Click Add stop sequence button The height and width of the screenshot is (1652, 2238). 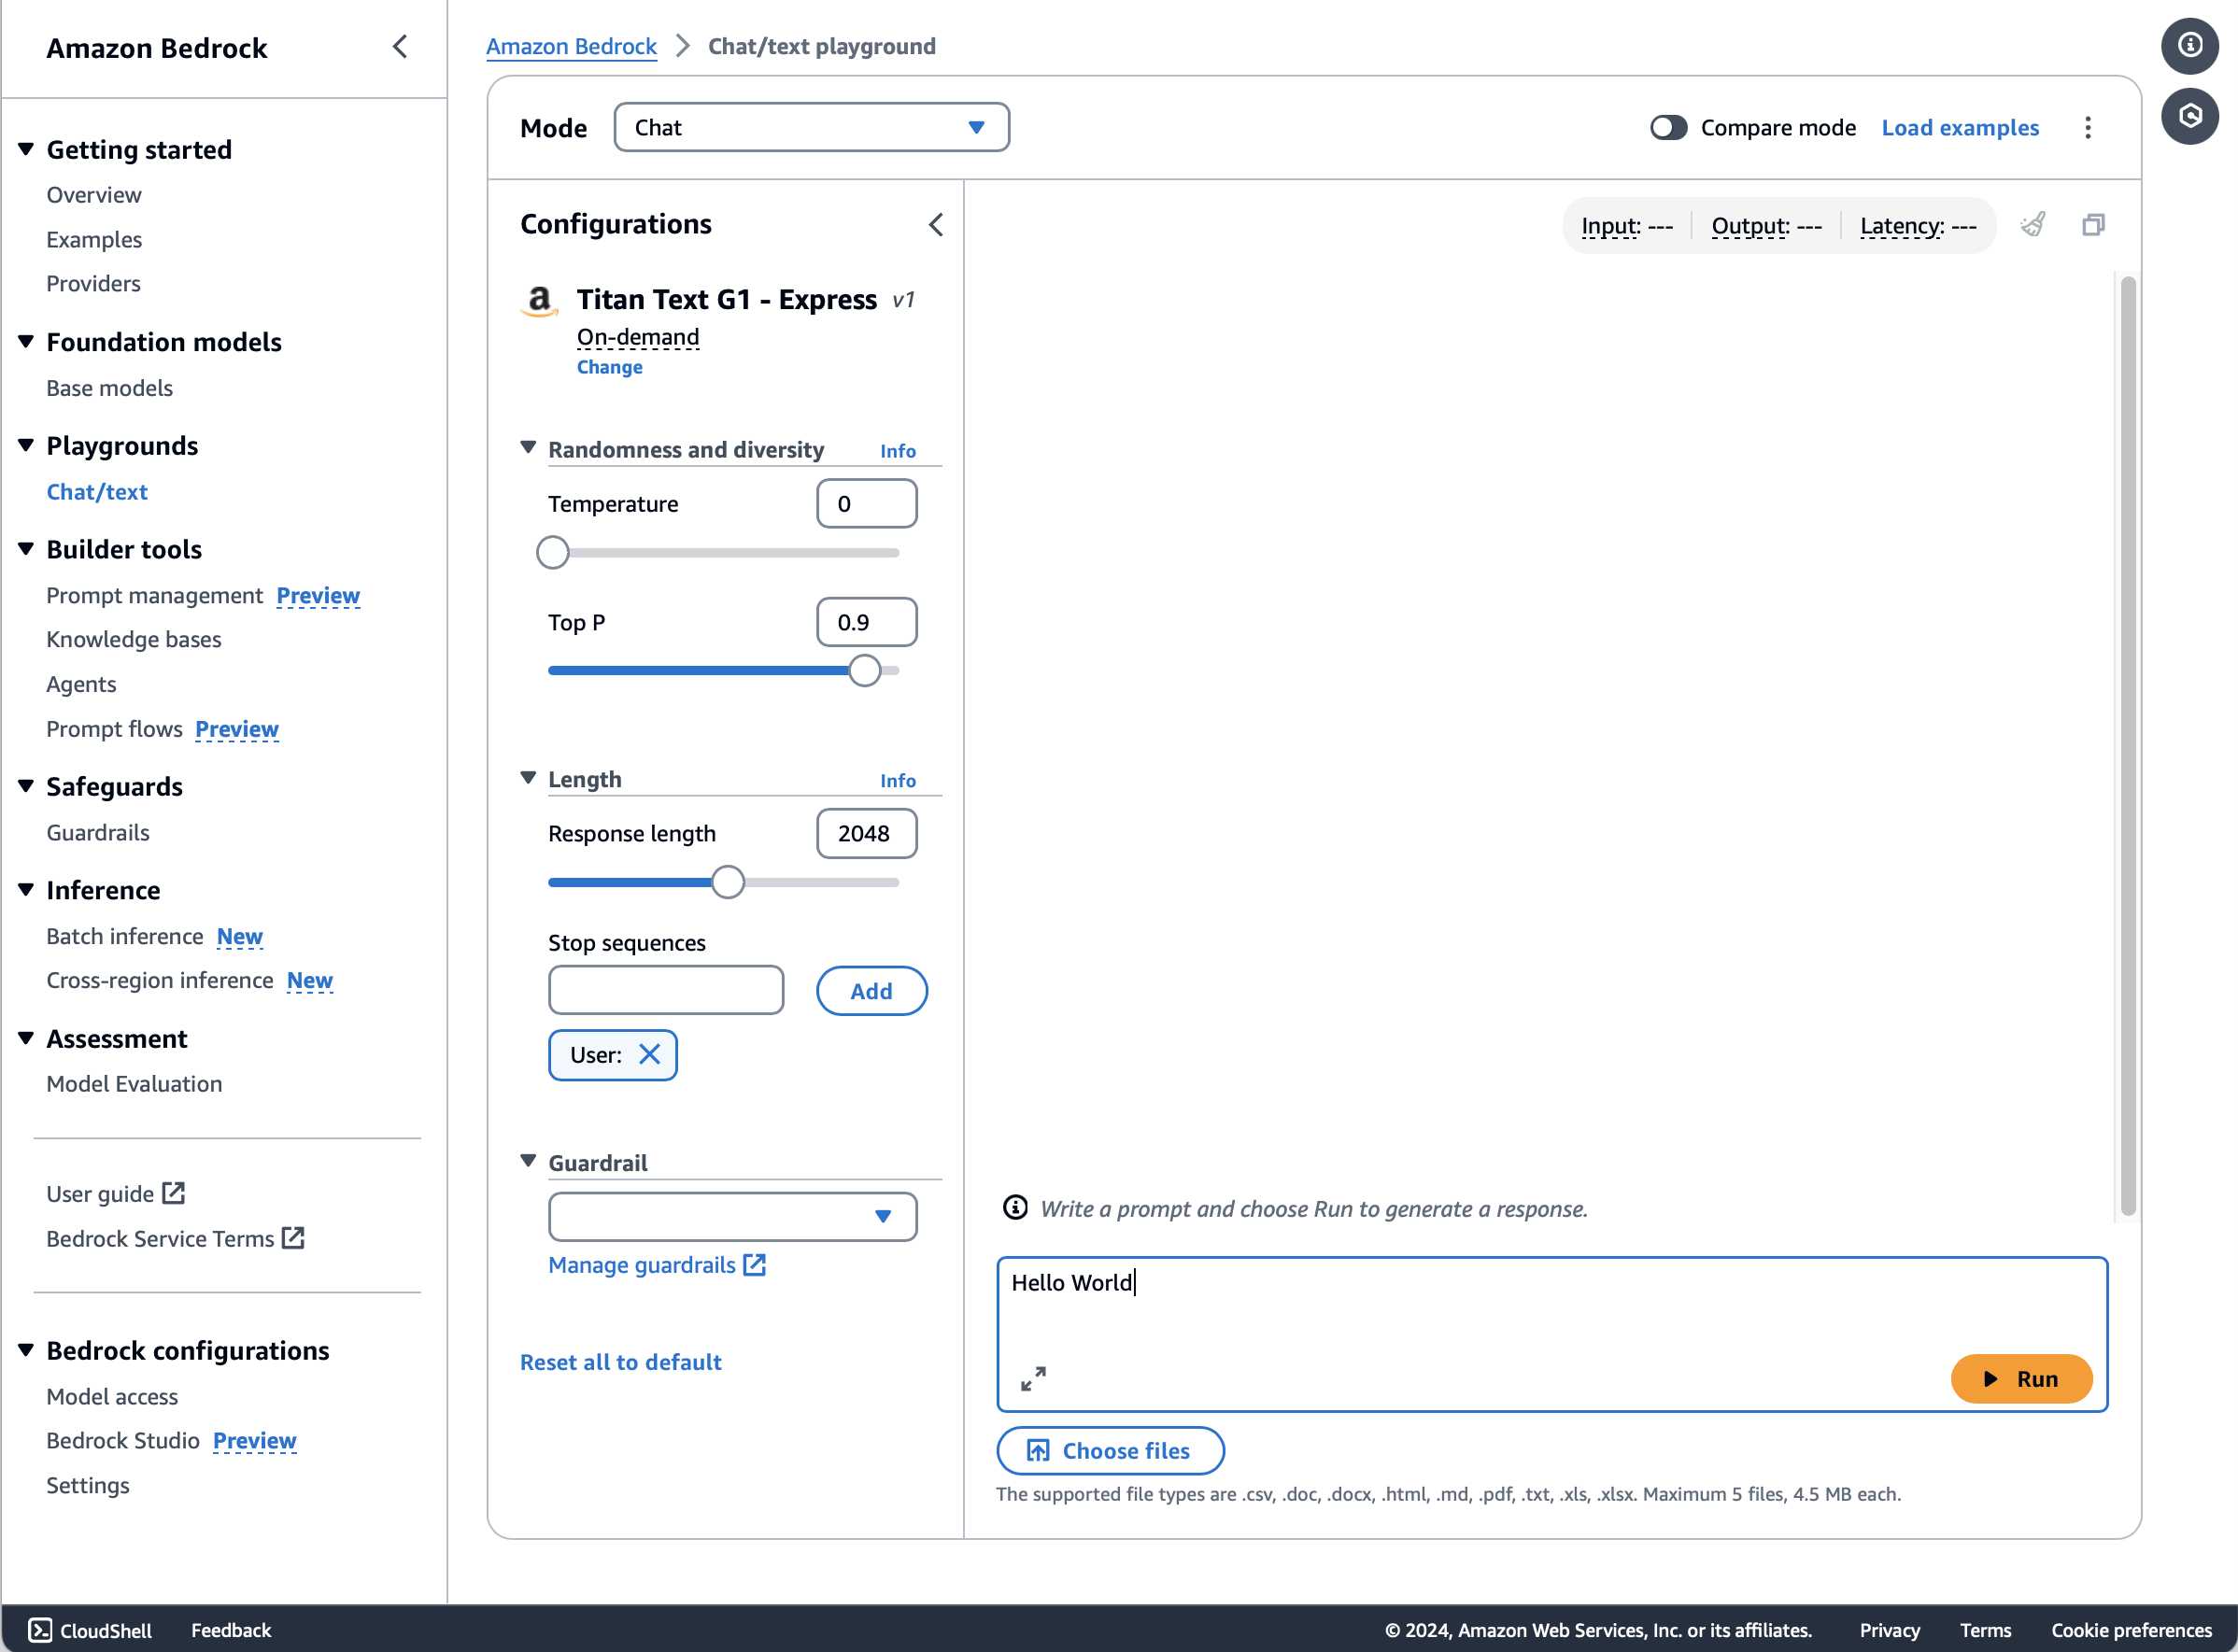coord(871,991)
